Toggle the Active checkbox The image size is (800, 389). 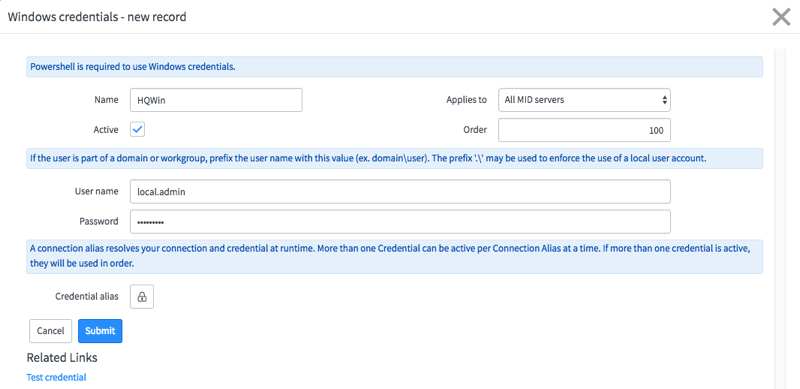tap(138, 130)
